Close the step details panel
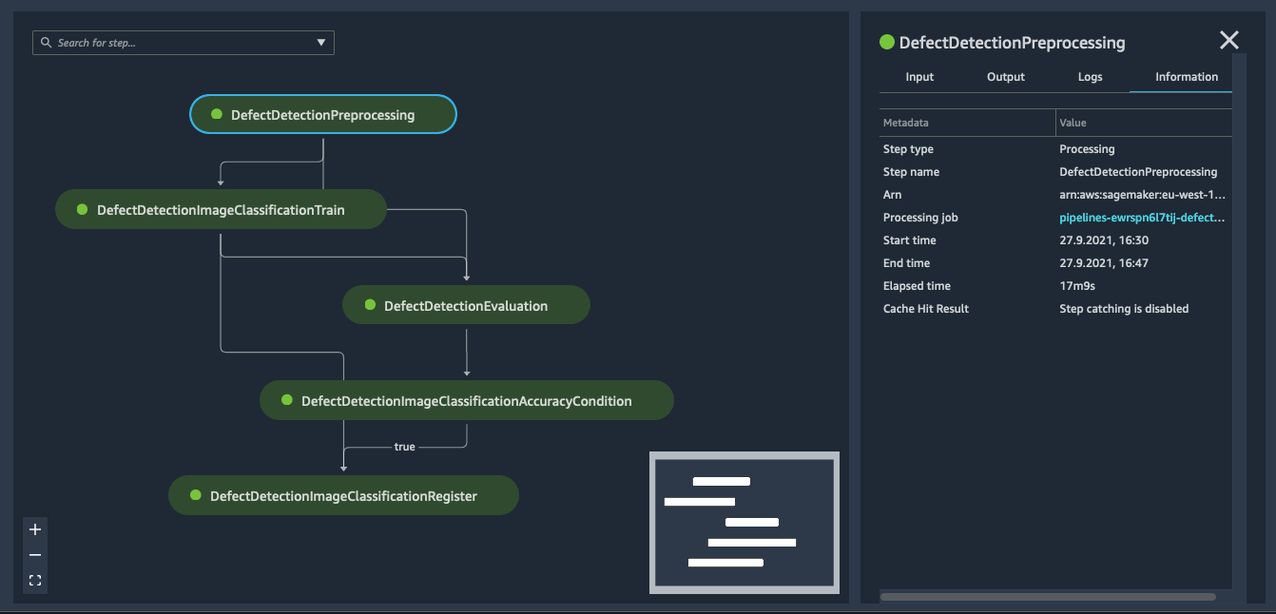This screenshot has height=614, width=1276. point(1229,40)
